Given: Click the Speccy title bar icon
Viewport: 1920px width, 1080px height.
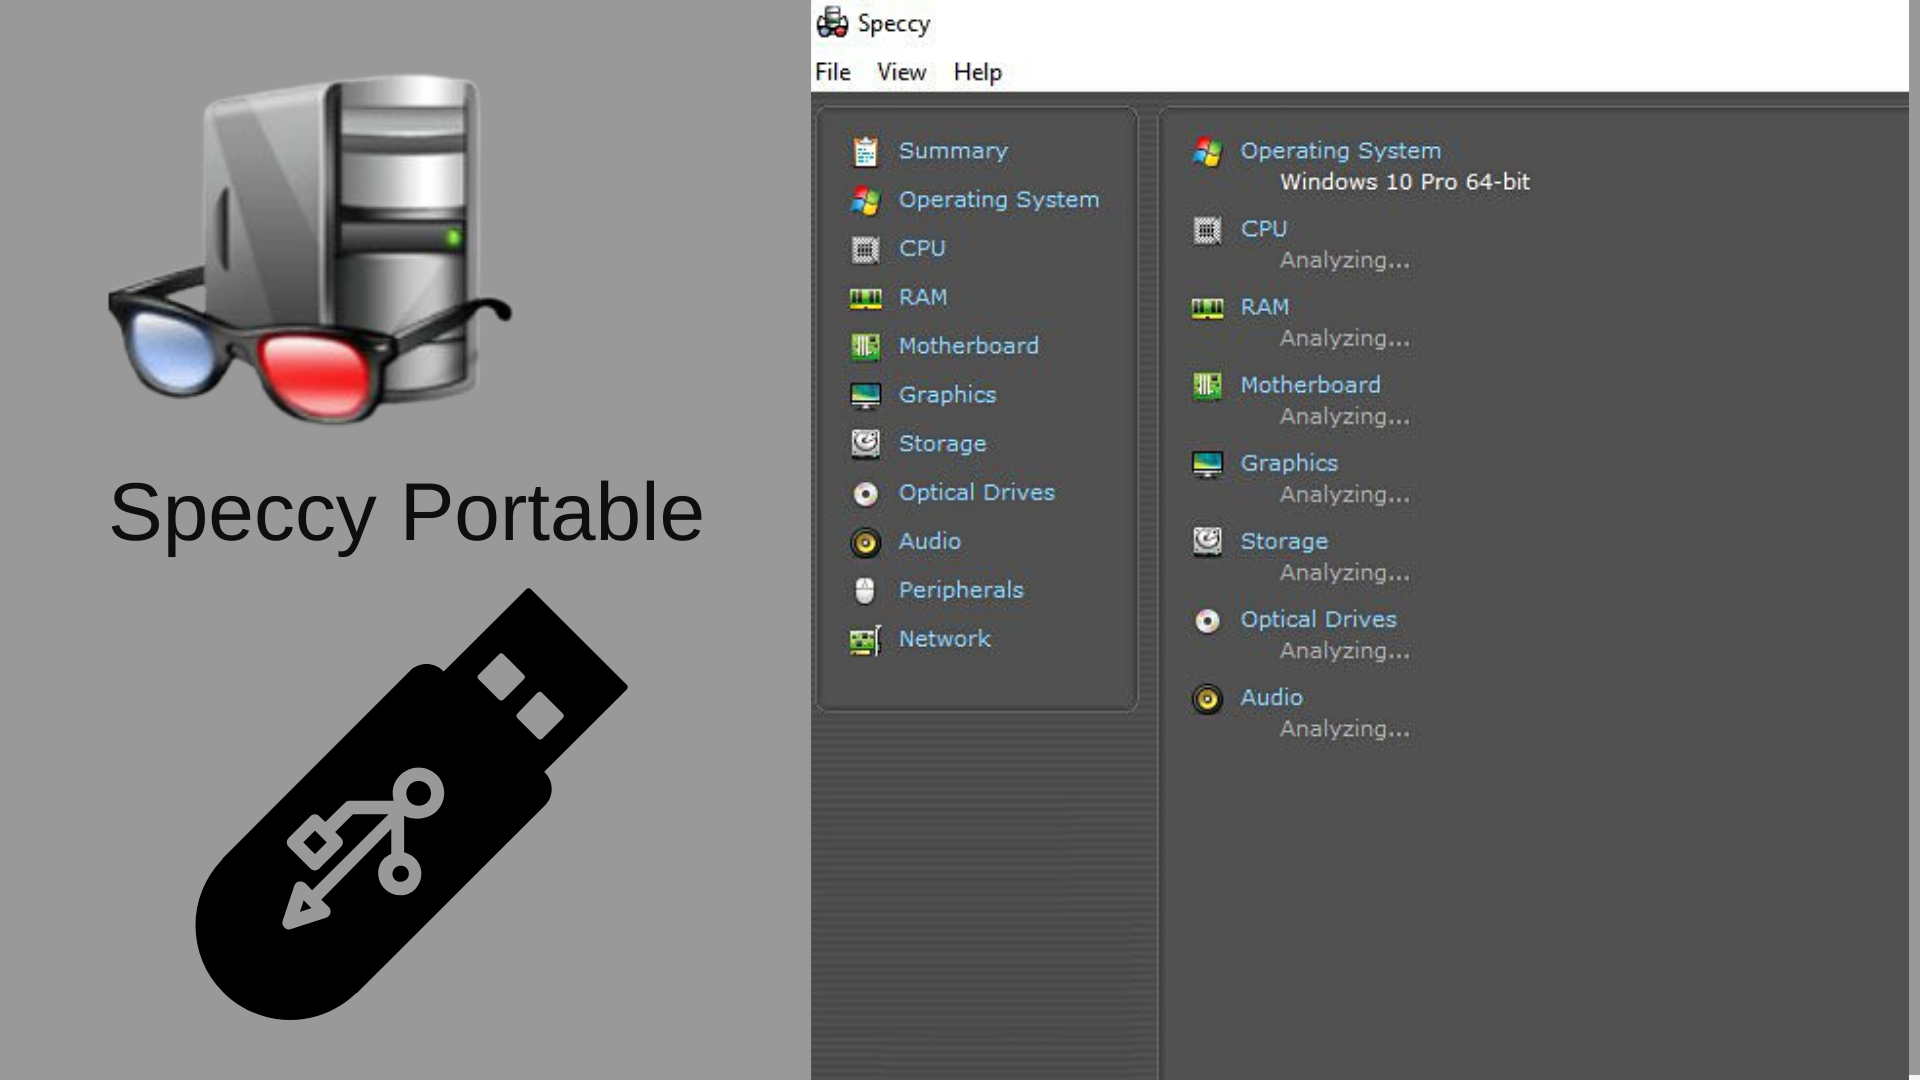Looking at the screenshot, I should 832,22.
